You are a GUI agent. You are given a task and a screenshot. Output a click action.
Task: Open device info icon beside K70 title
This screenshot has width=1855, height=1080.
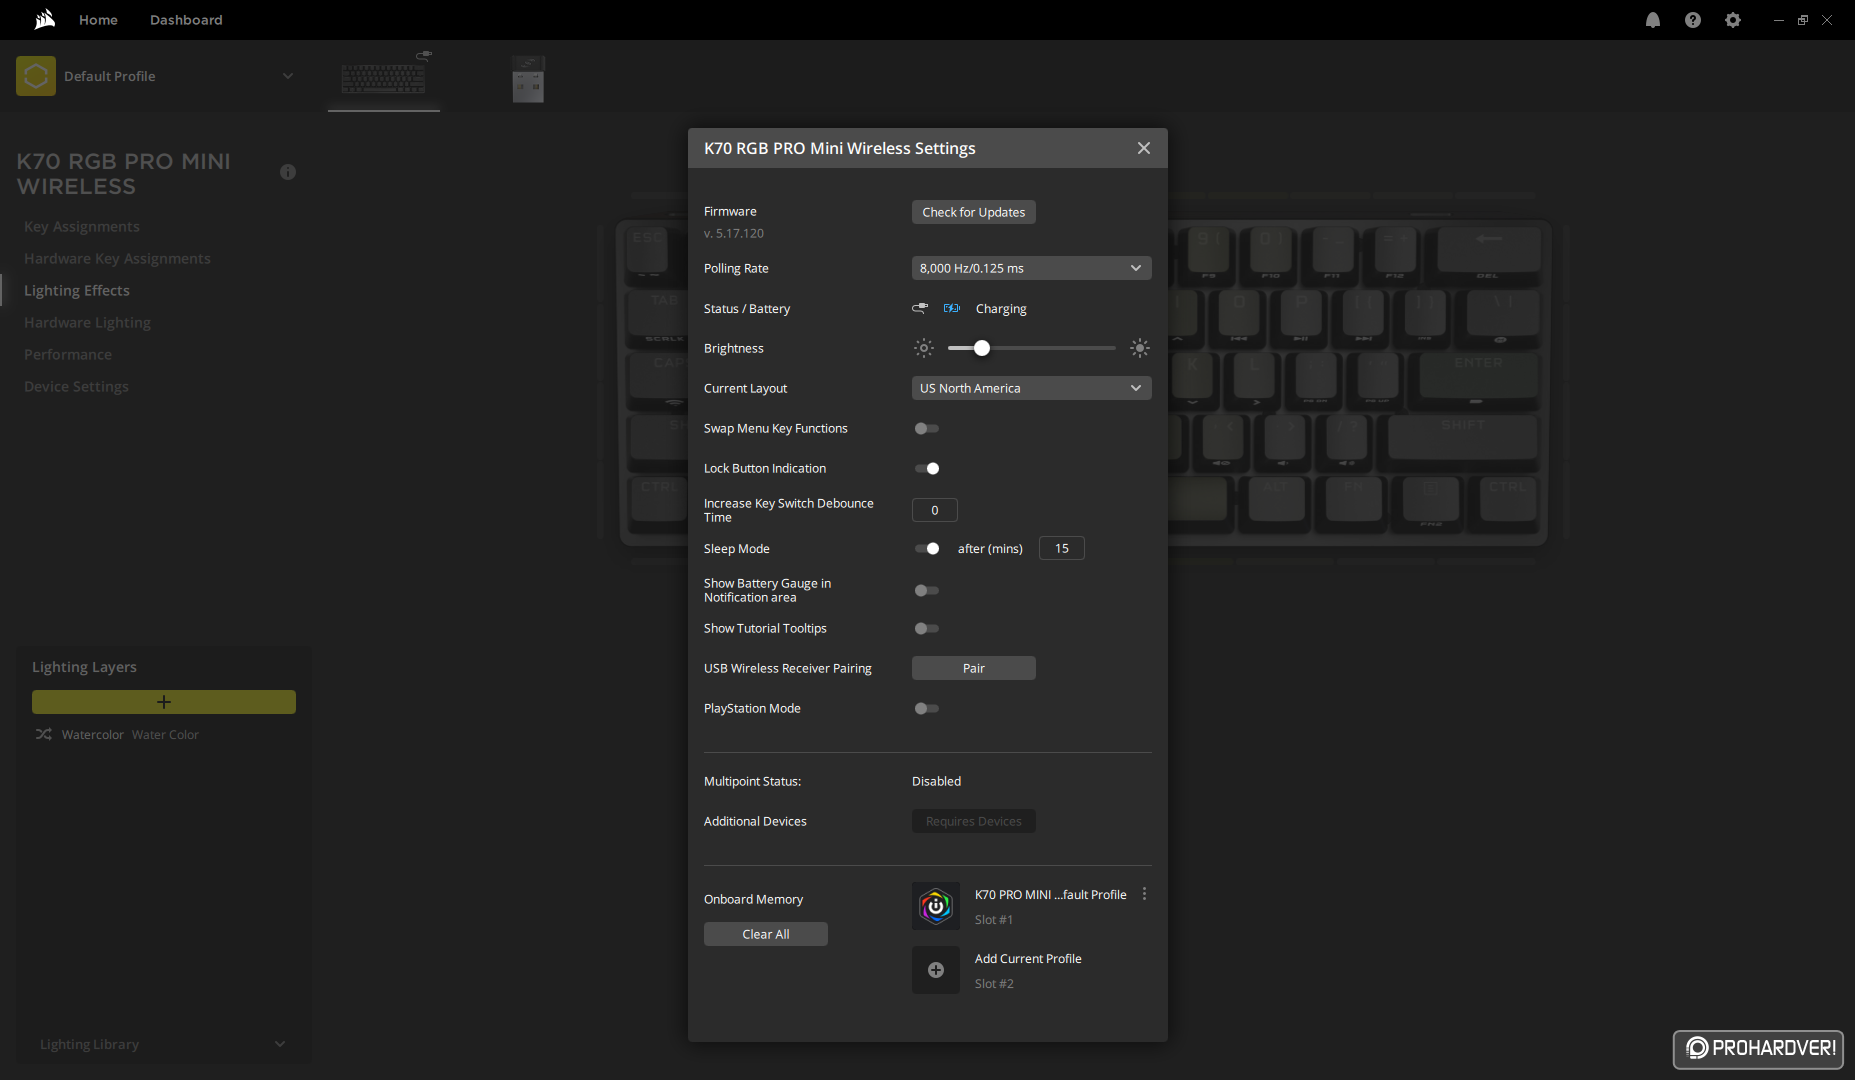point(288,172)
